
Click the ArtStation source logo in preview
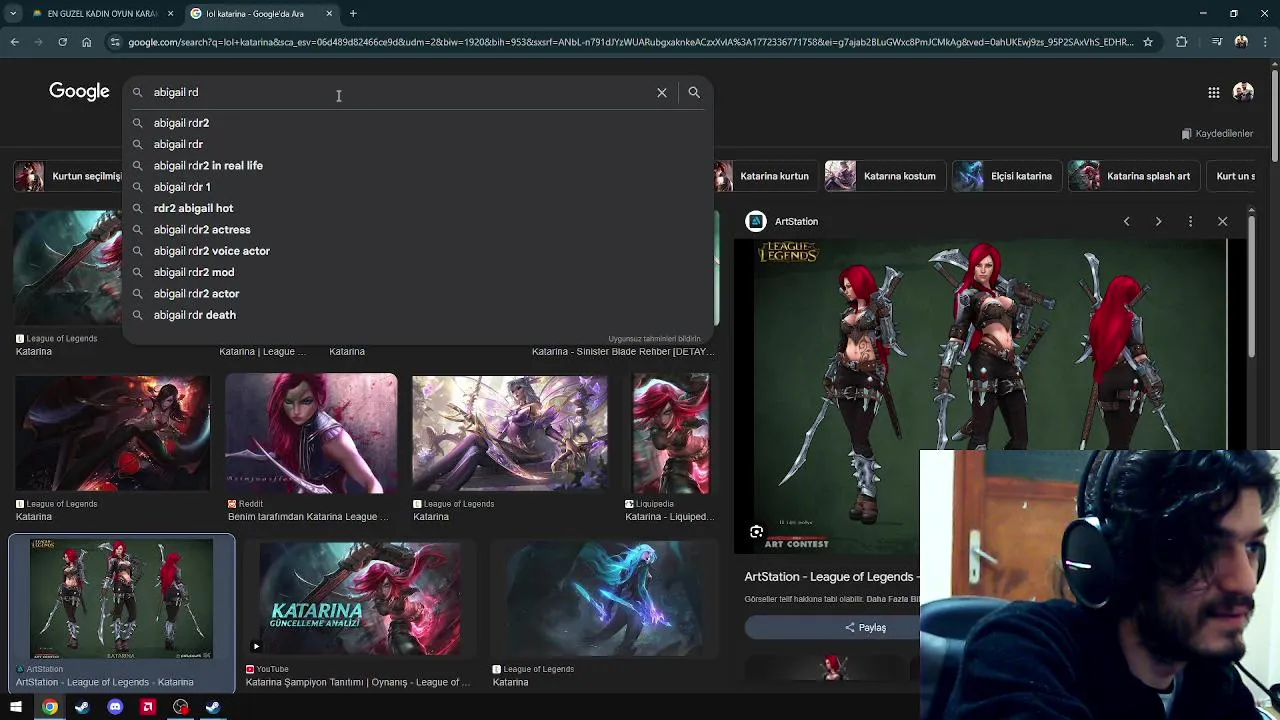pos(756,221)
